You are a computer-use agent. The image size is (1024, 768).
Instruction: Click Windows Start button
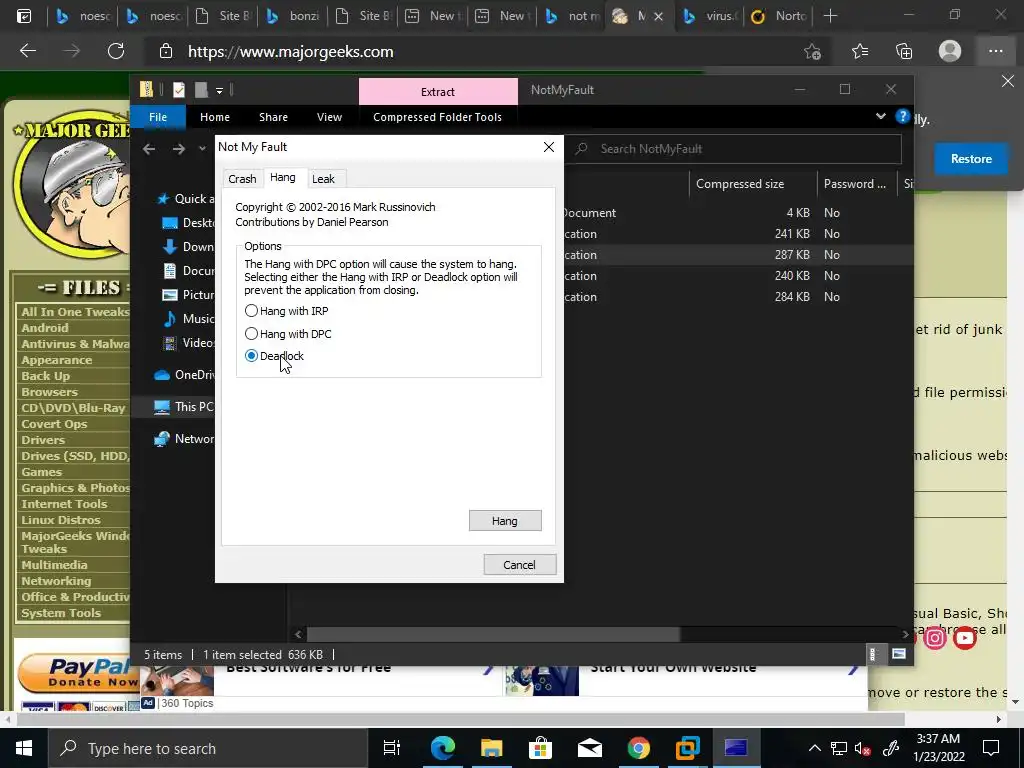pos(24,748)
